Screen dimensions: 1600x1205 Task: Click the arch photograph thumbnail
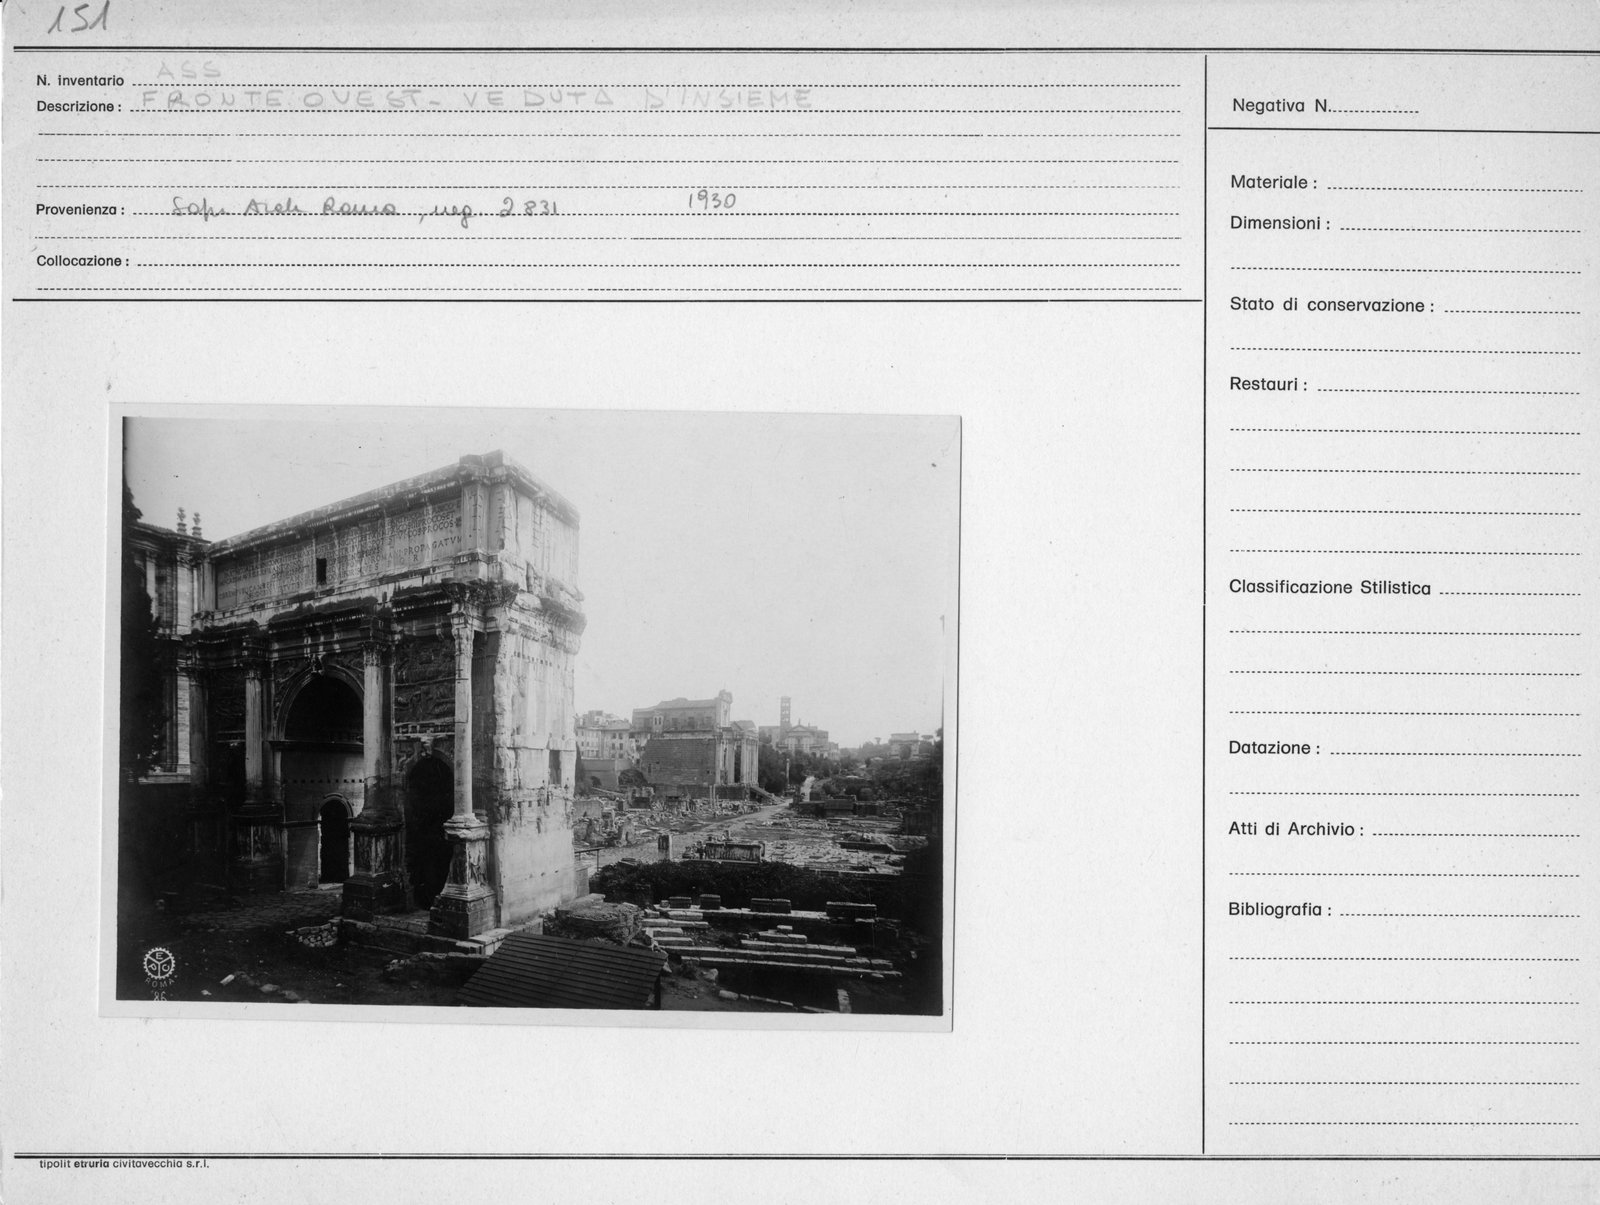[530, 715]
